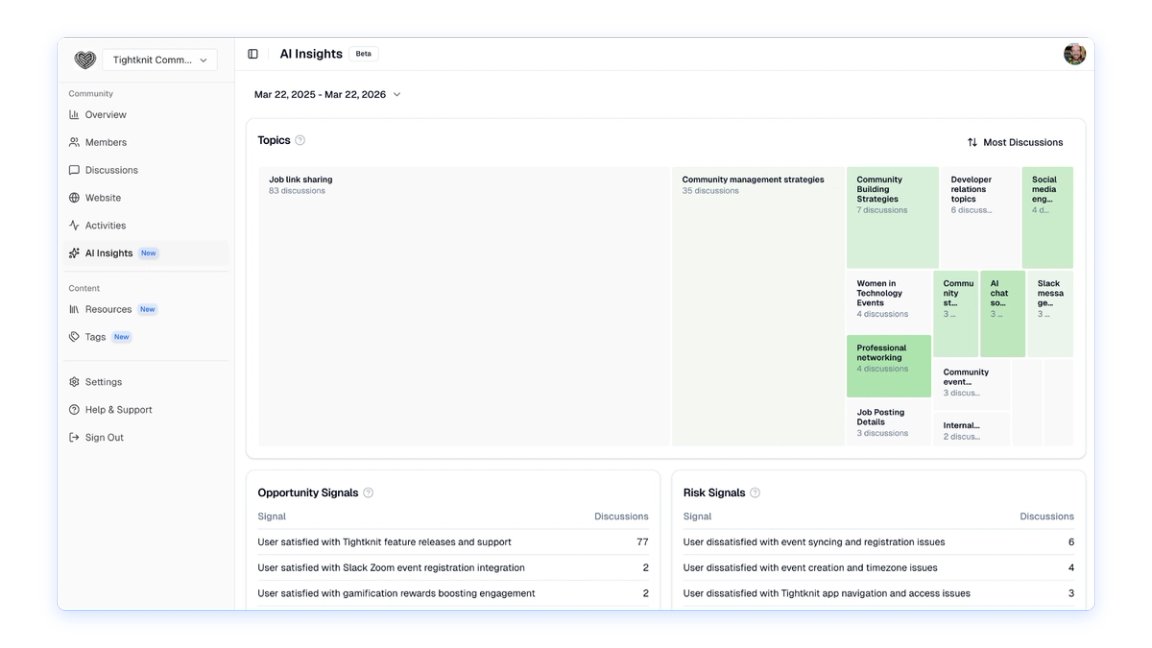Click the Overview bar chart icon

tap(74, 115)
